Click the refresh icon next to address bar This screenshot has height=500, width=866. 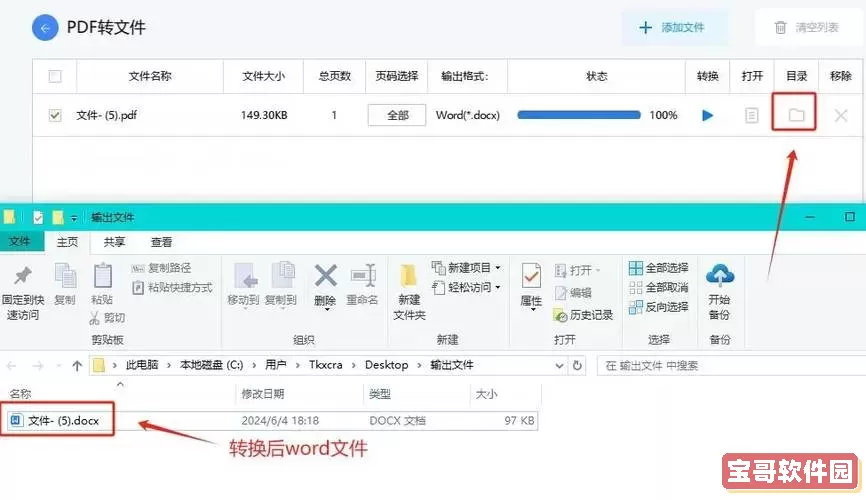pyautogui.click(x=577, y=366)
